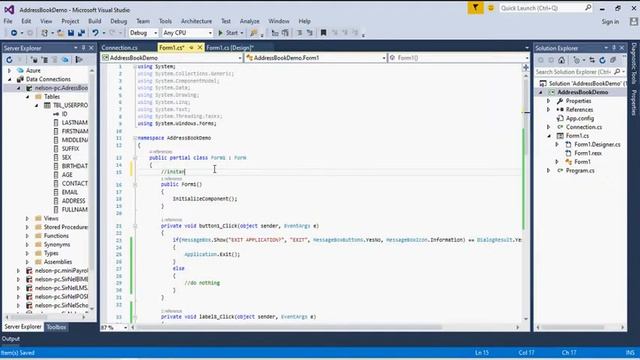Pin the Server Explorer panel (auto hide)
640x360 pixels.
pyautogui.click(x=83, y=48)
